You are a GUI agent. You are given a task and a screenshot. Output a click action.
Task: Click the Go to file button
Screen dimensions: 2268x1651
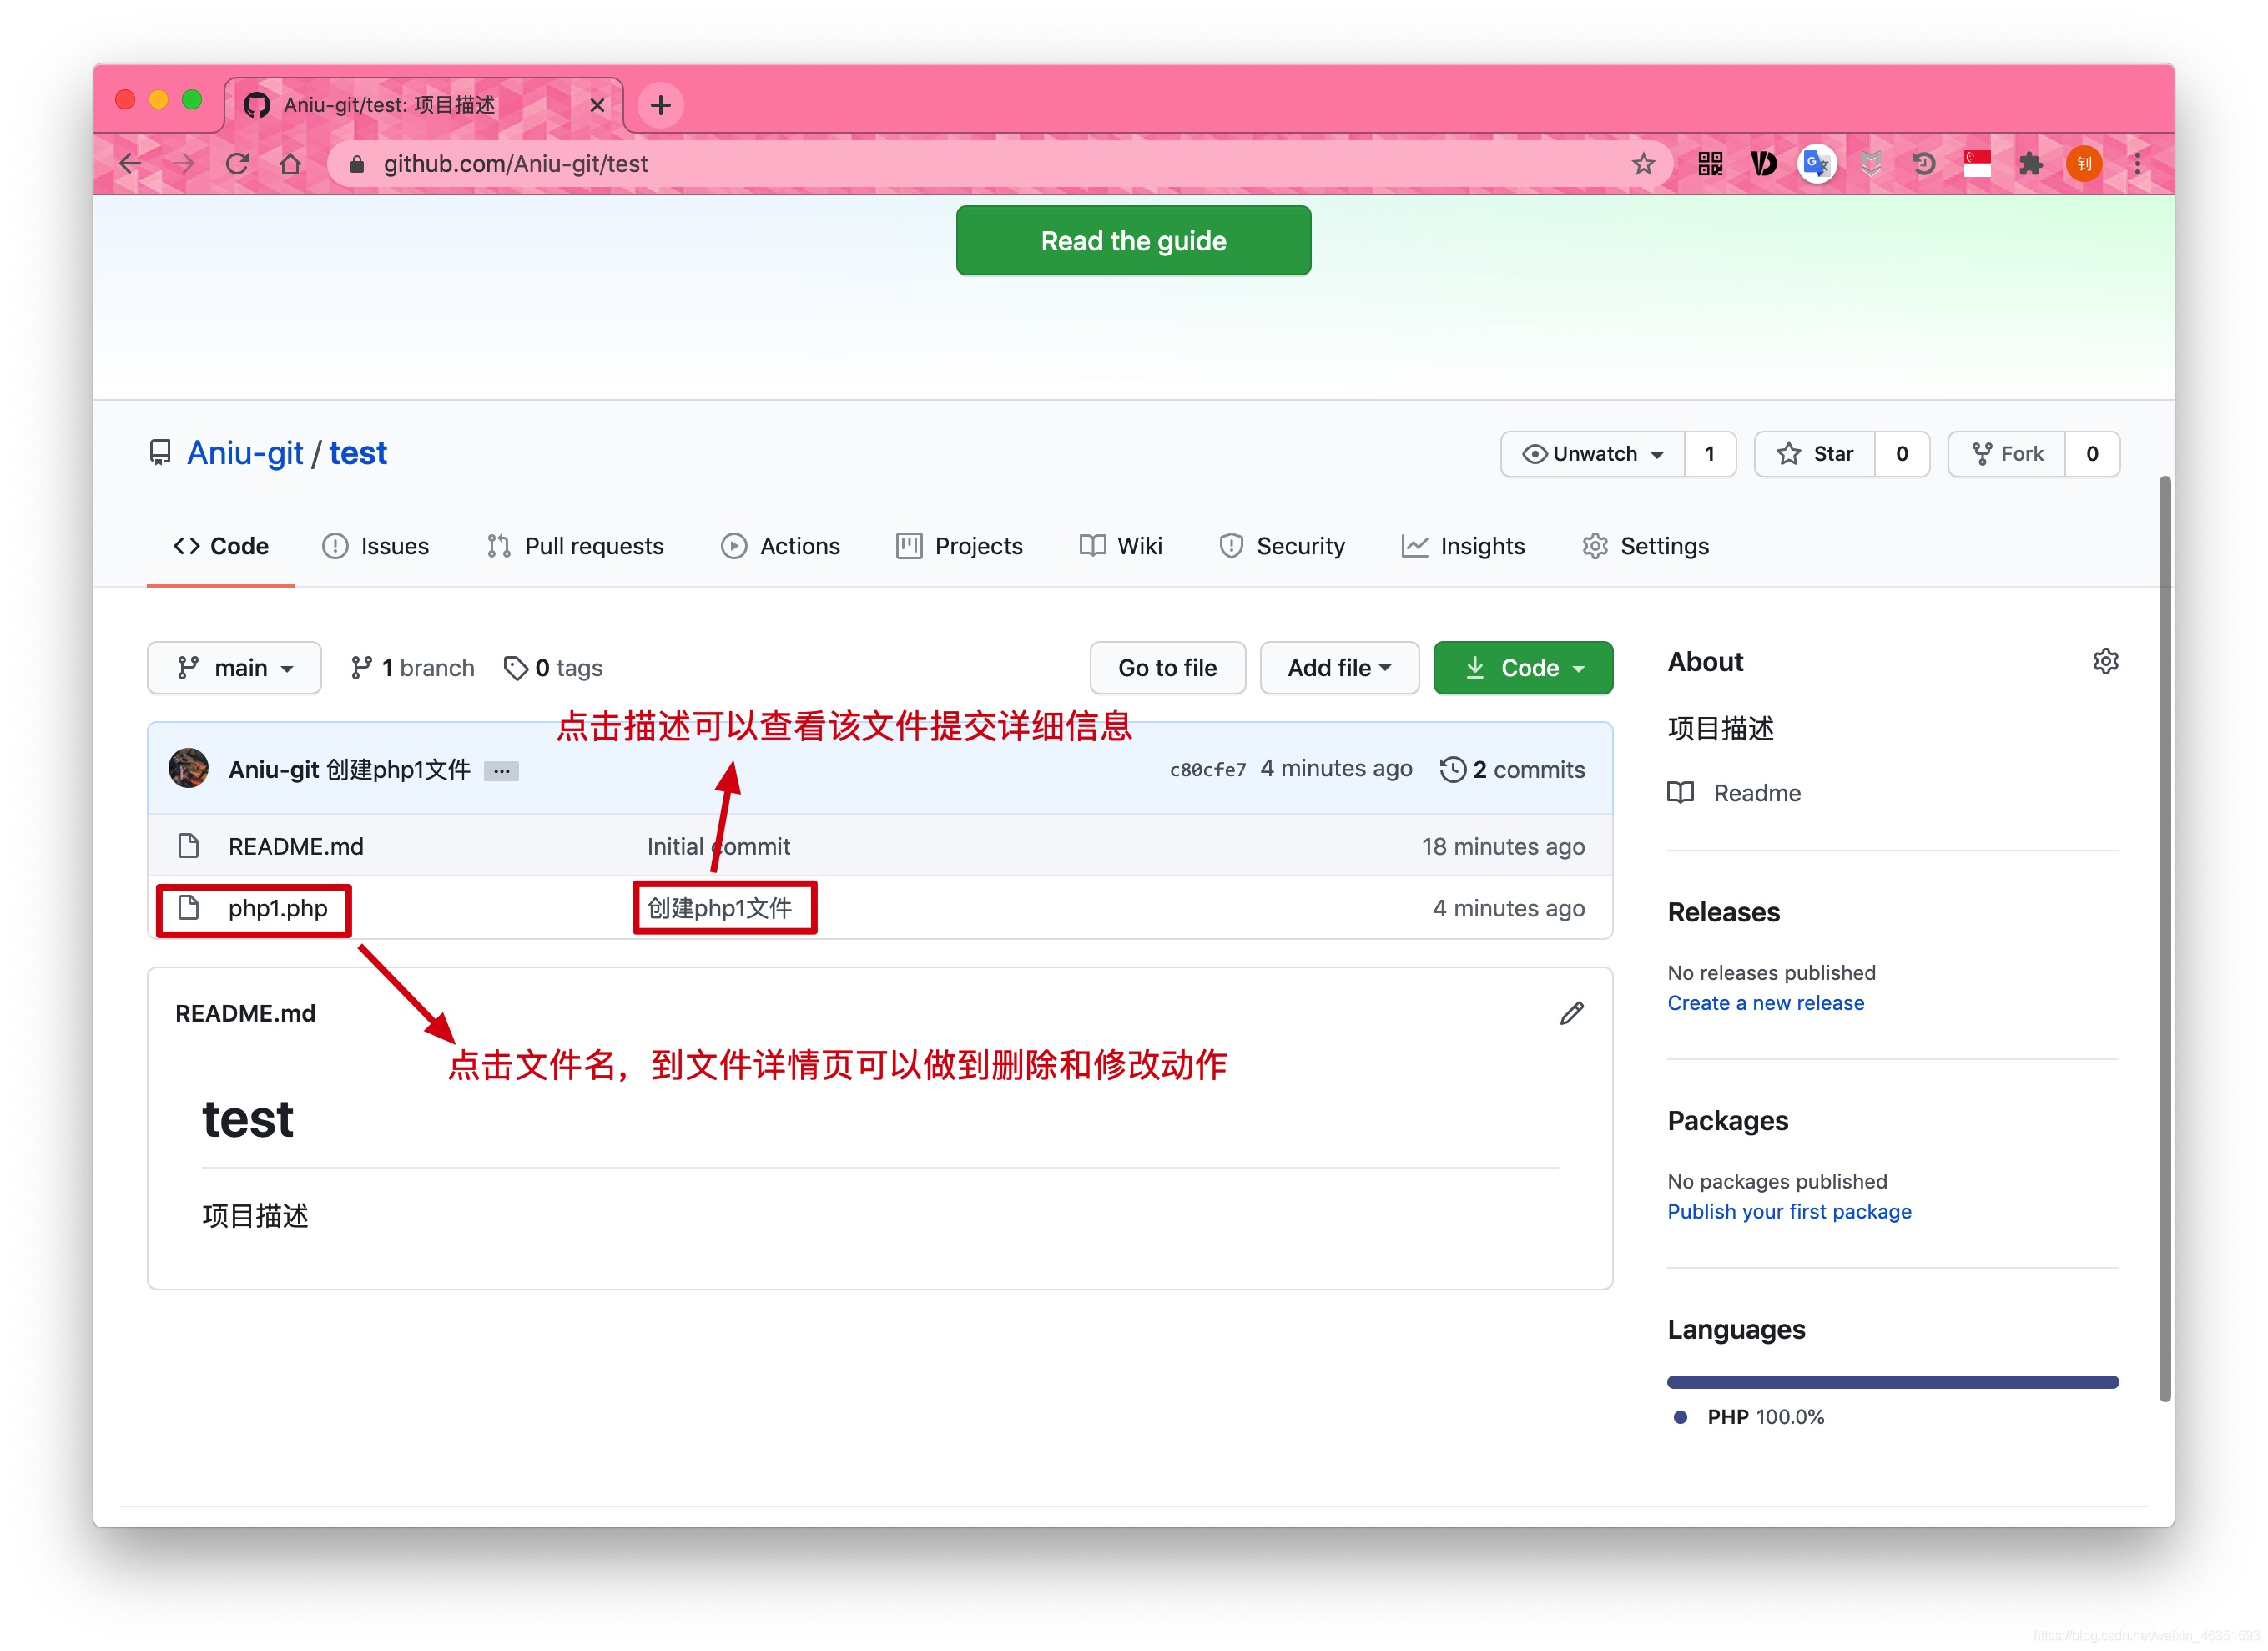[1167, 667]
